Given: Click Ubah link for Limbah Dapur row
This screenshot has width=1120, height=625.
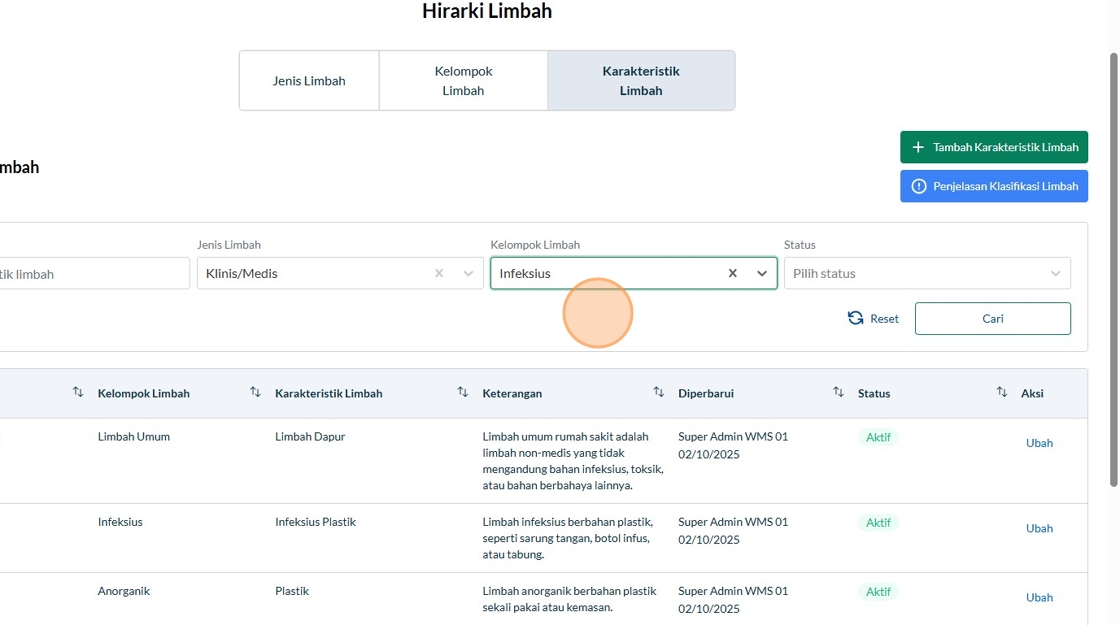Looking at the screenshot, I should click(1039, 443).
